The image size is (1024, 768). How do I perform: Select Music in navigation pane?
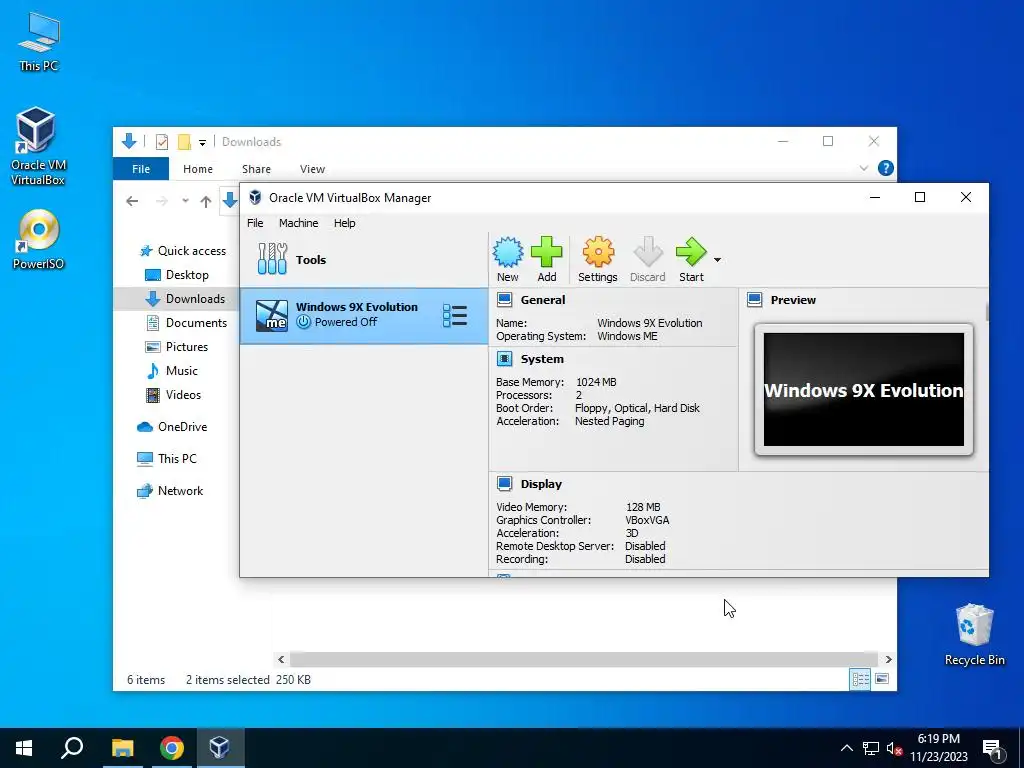tap(171, 371)
